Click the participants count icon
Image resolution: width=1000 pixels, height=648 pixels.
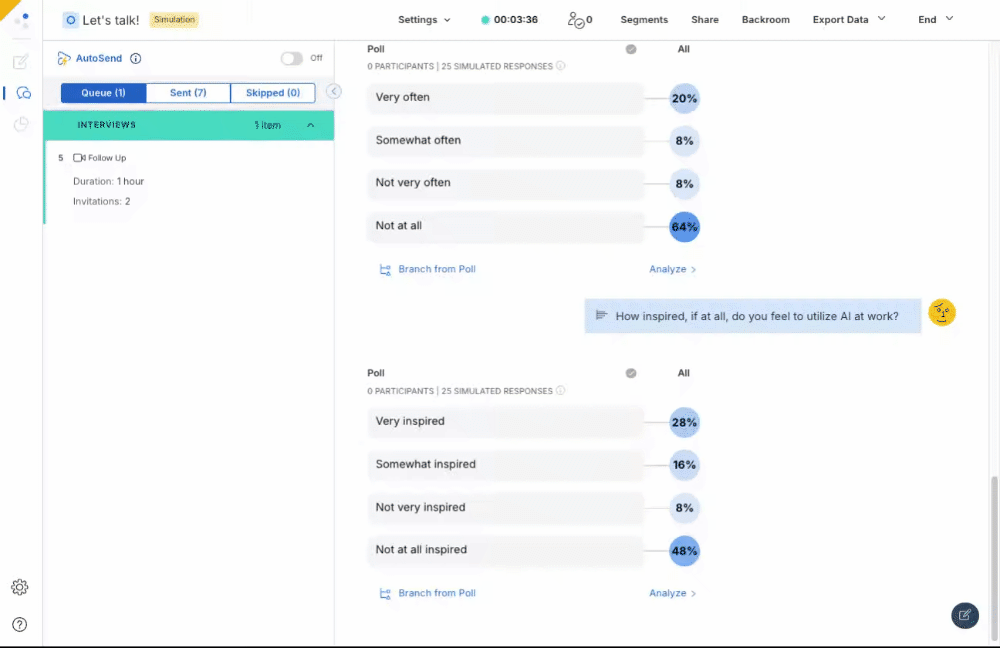[578, 20]
